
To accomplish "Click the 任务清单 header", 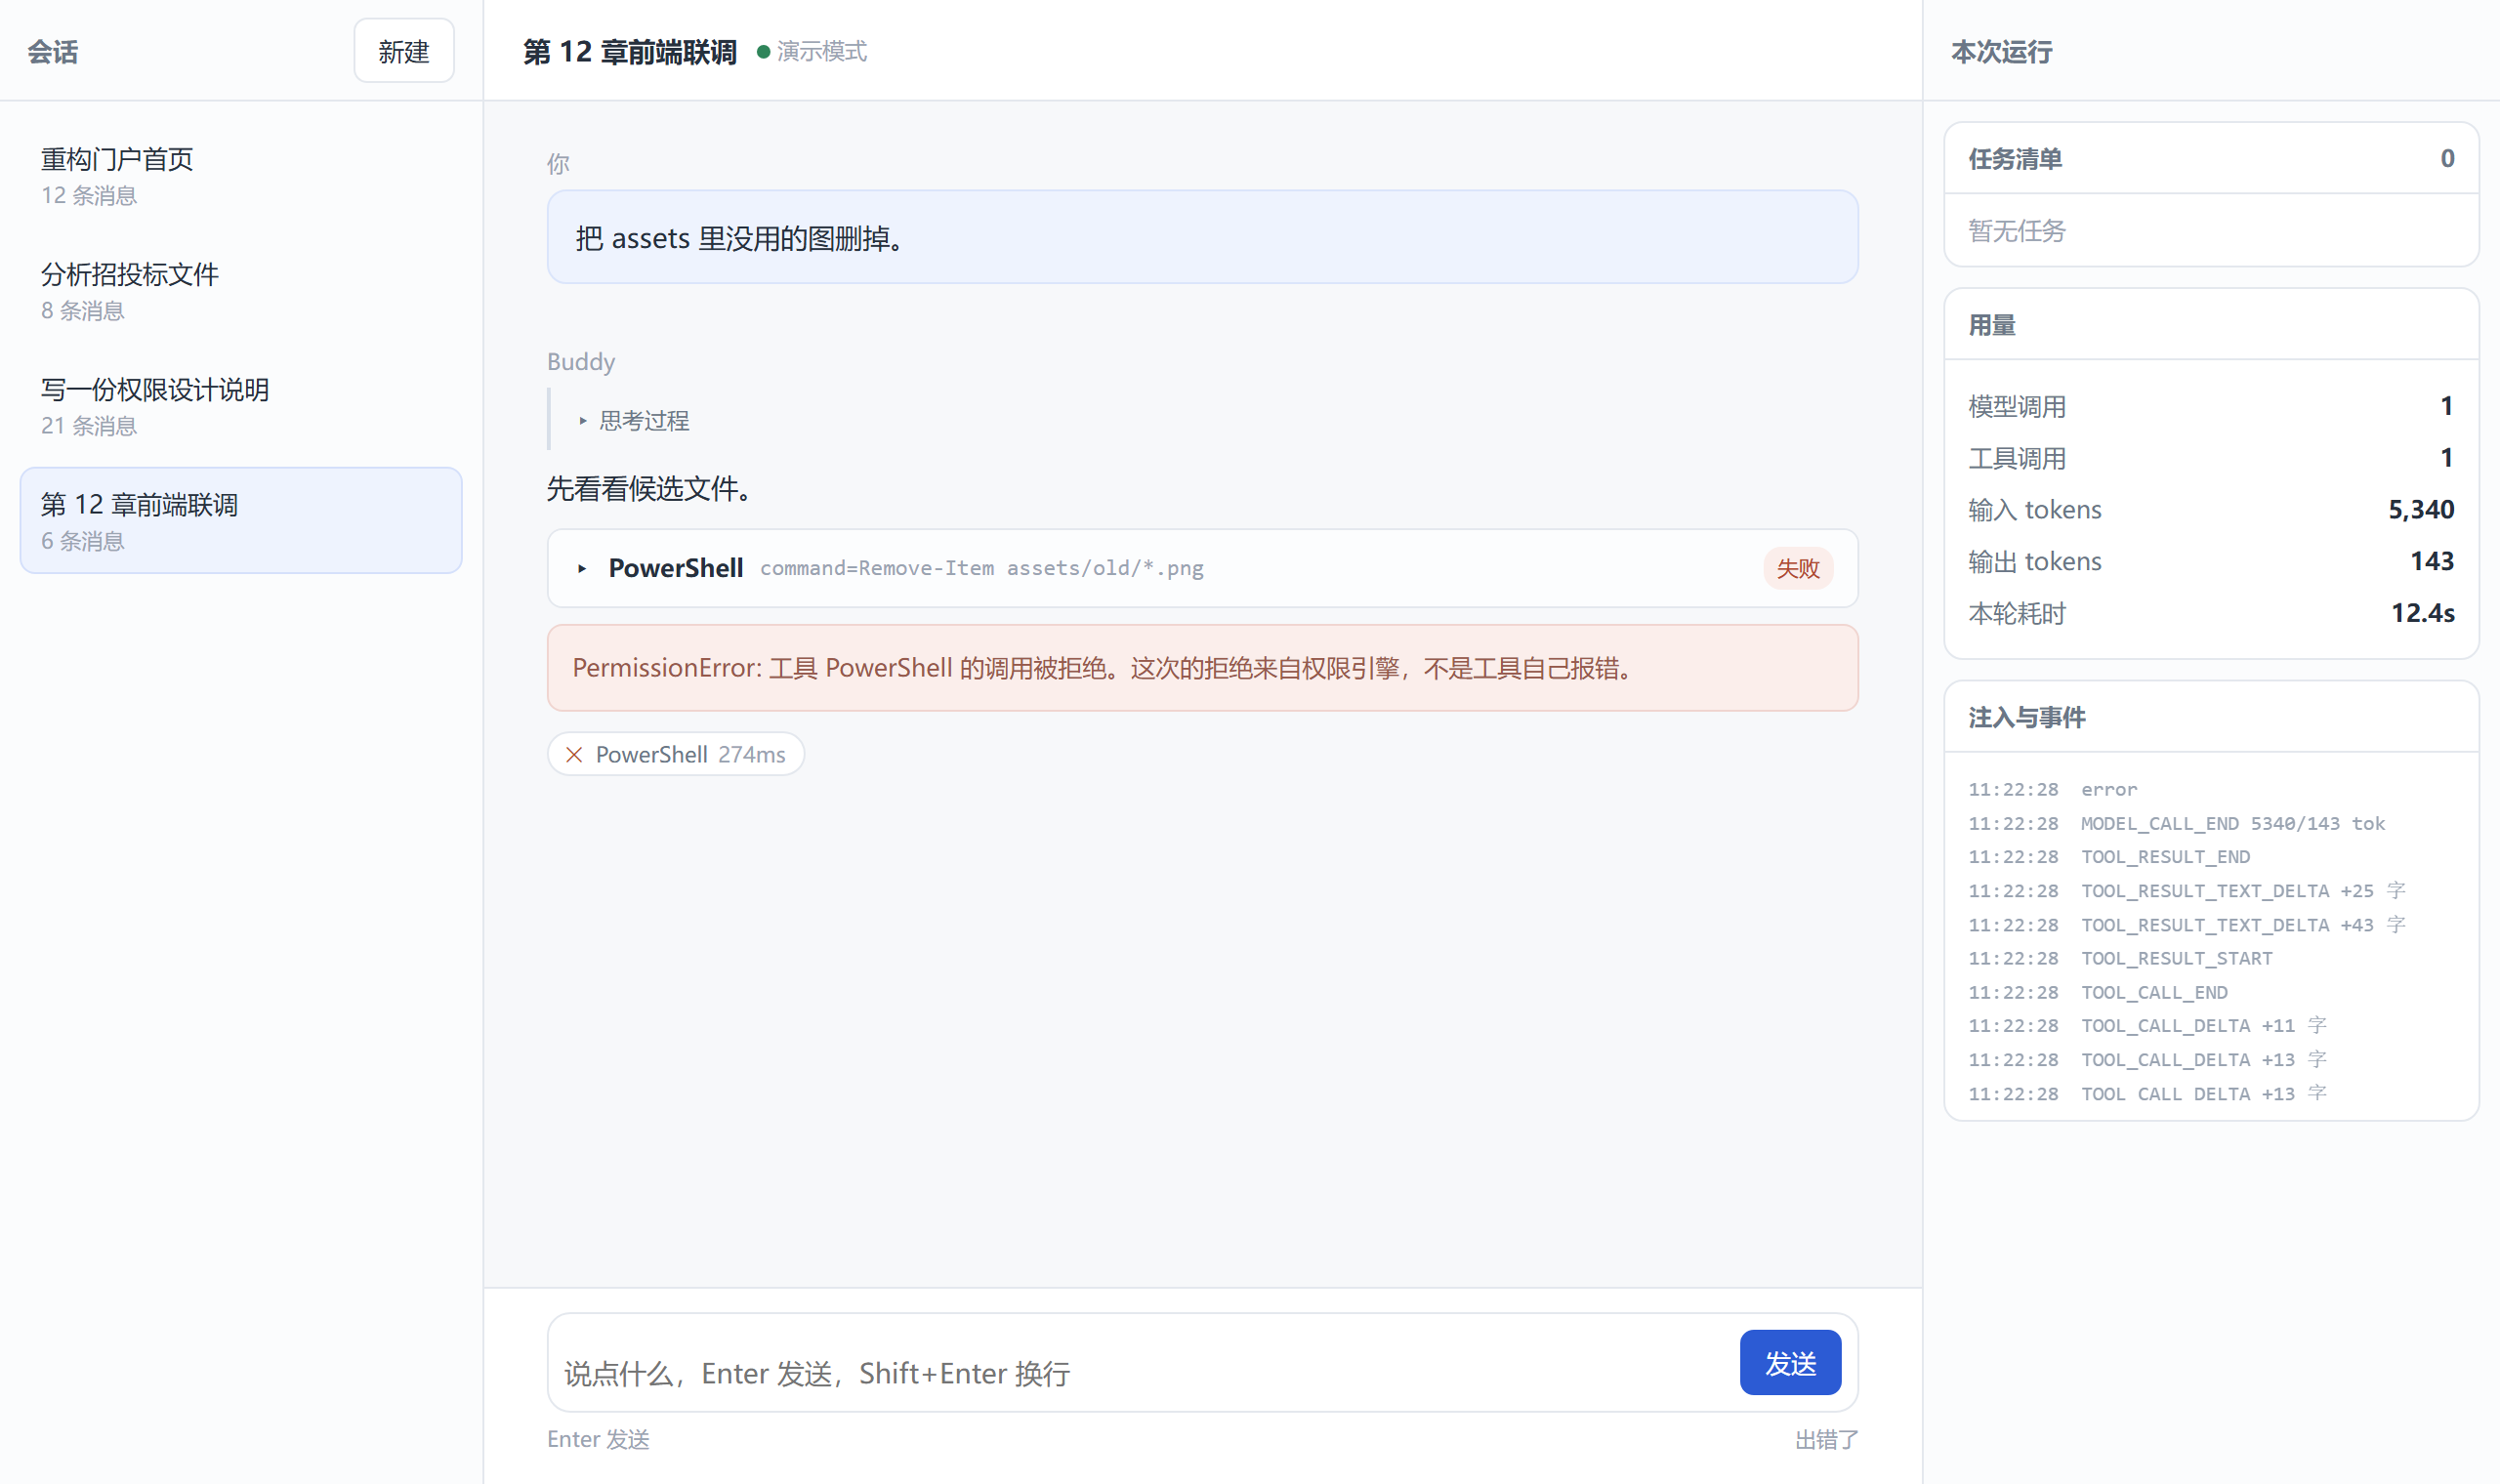I will [2211, 159].
